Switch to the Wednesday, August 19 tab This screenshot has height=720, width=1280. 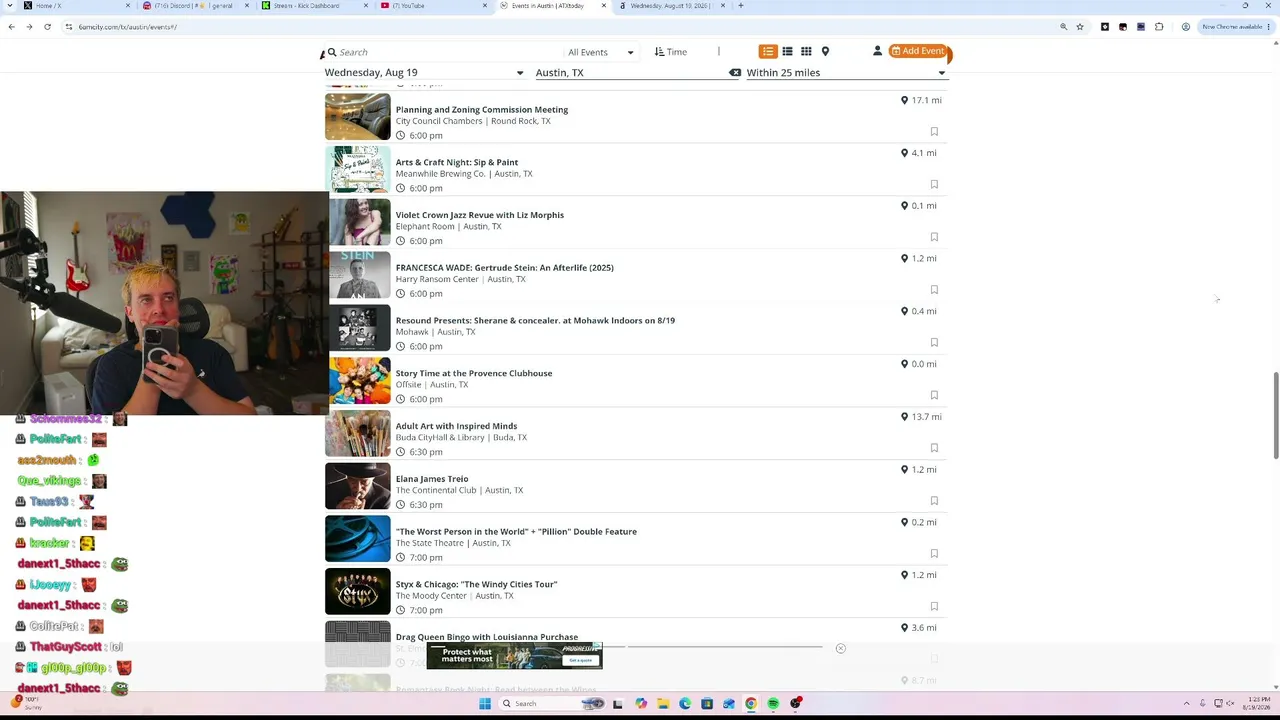[672, 6]
